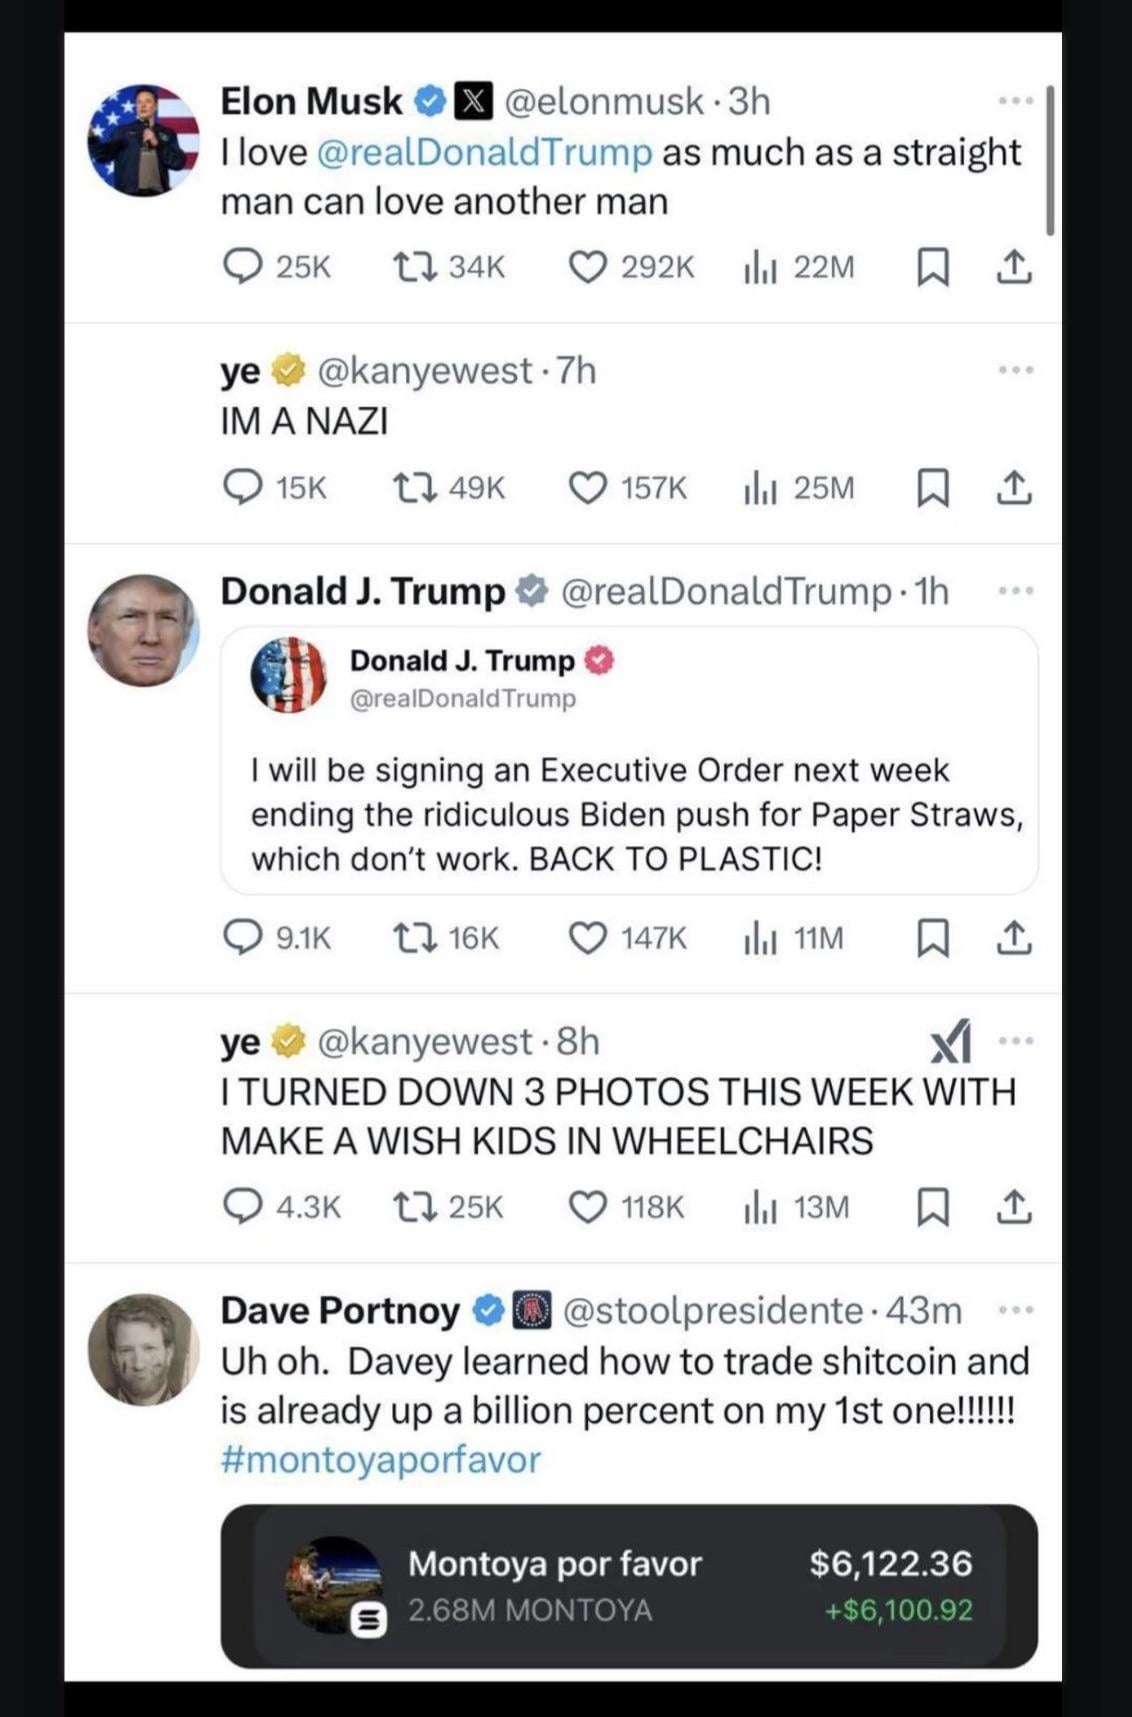The width and height of the screenshot is (1132, 1717).
Task: Bookmark the ye tweet posted 7h ago
Action: coord(933,488)
